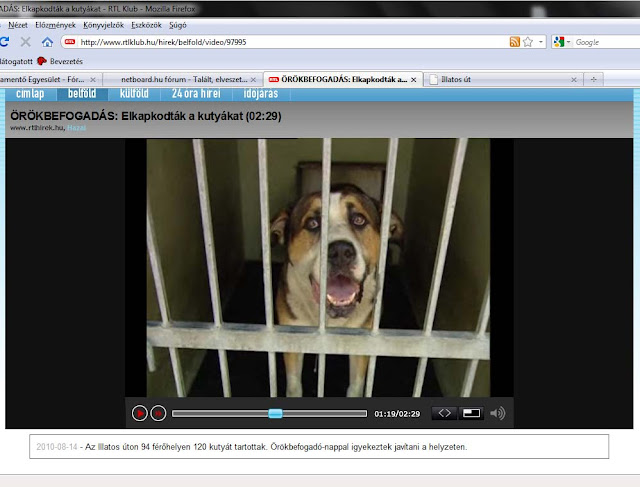
Task: Go to the Home page icon
Action: [x=47, y=42]
